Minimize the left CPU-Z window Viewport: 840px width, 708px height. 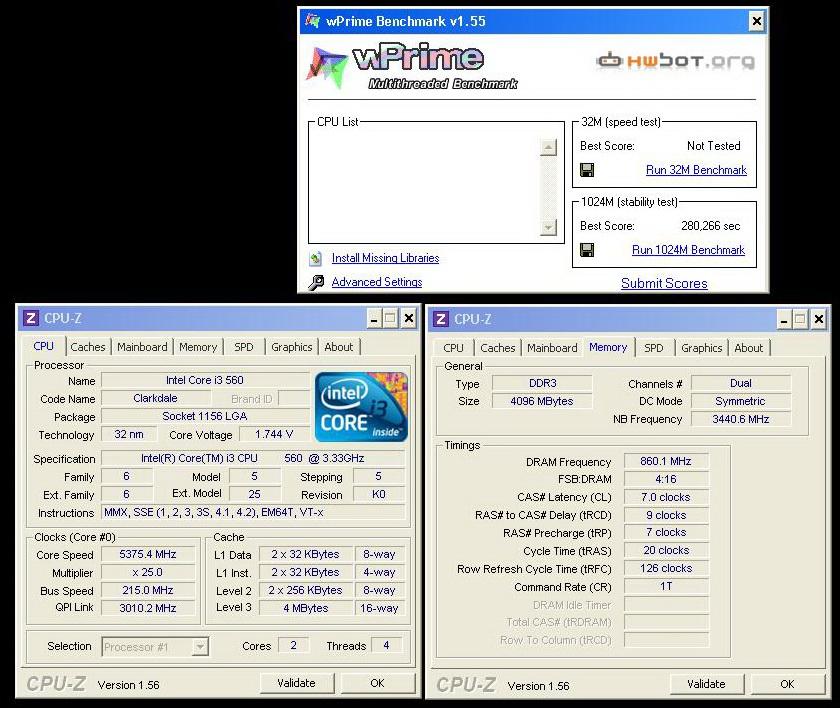374,319
